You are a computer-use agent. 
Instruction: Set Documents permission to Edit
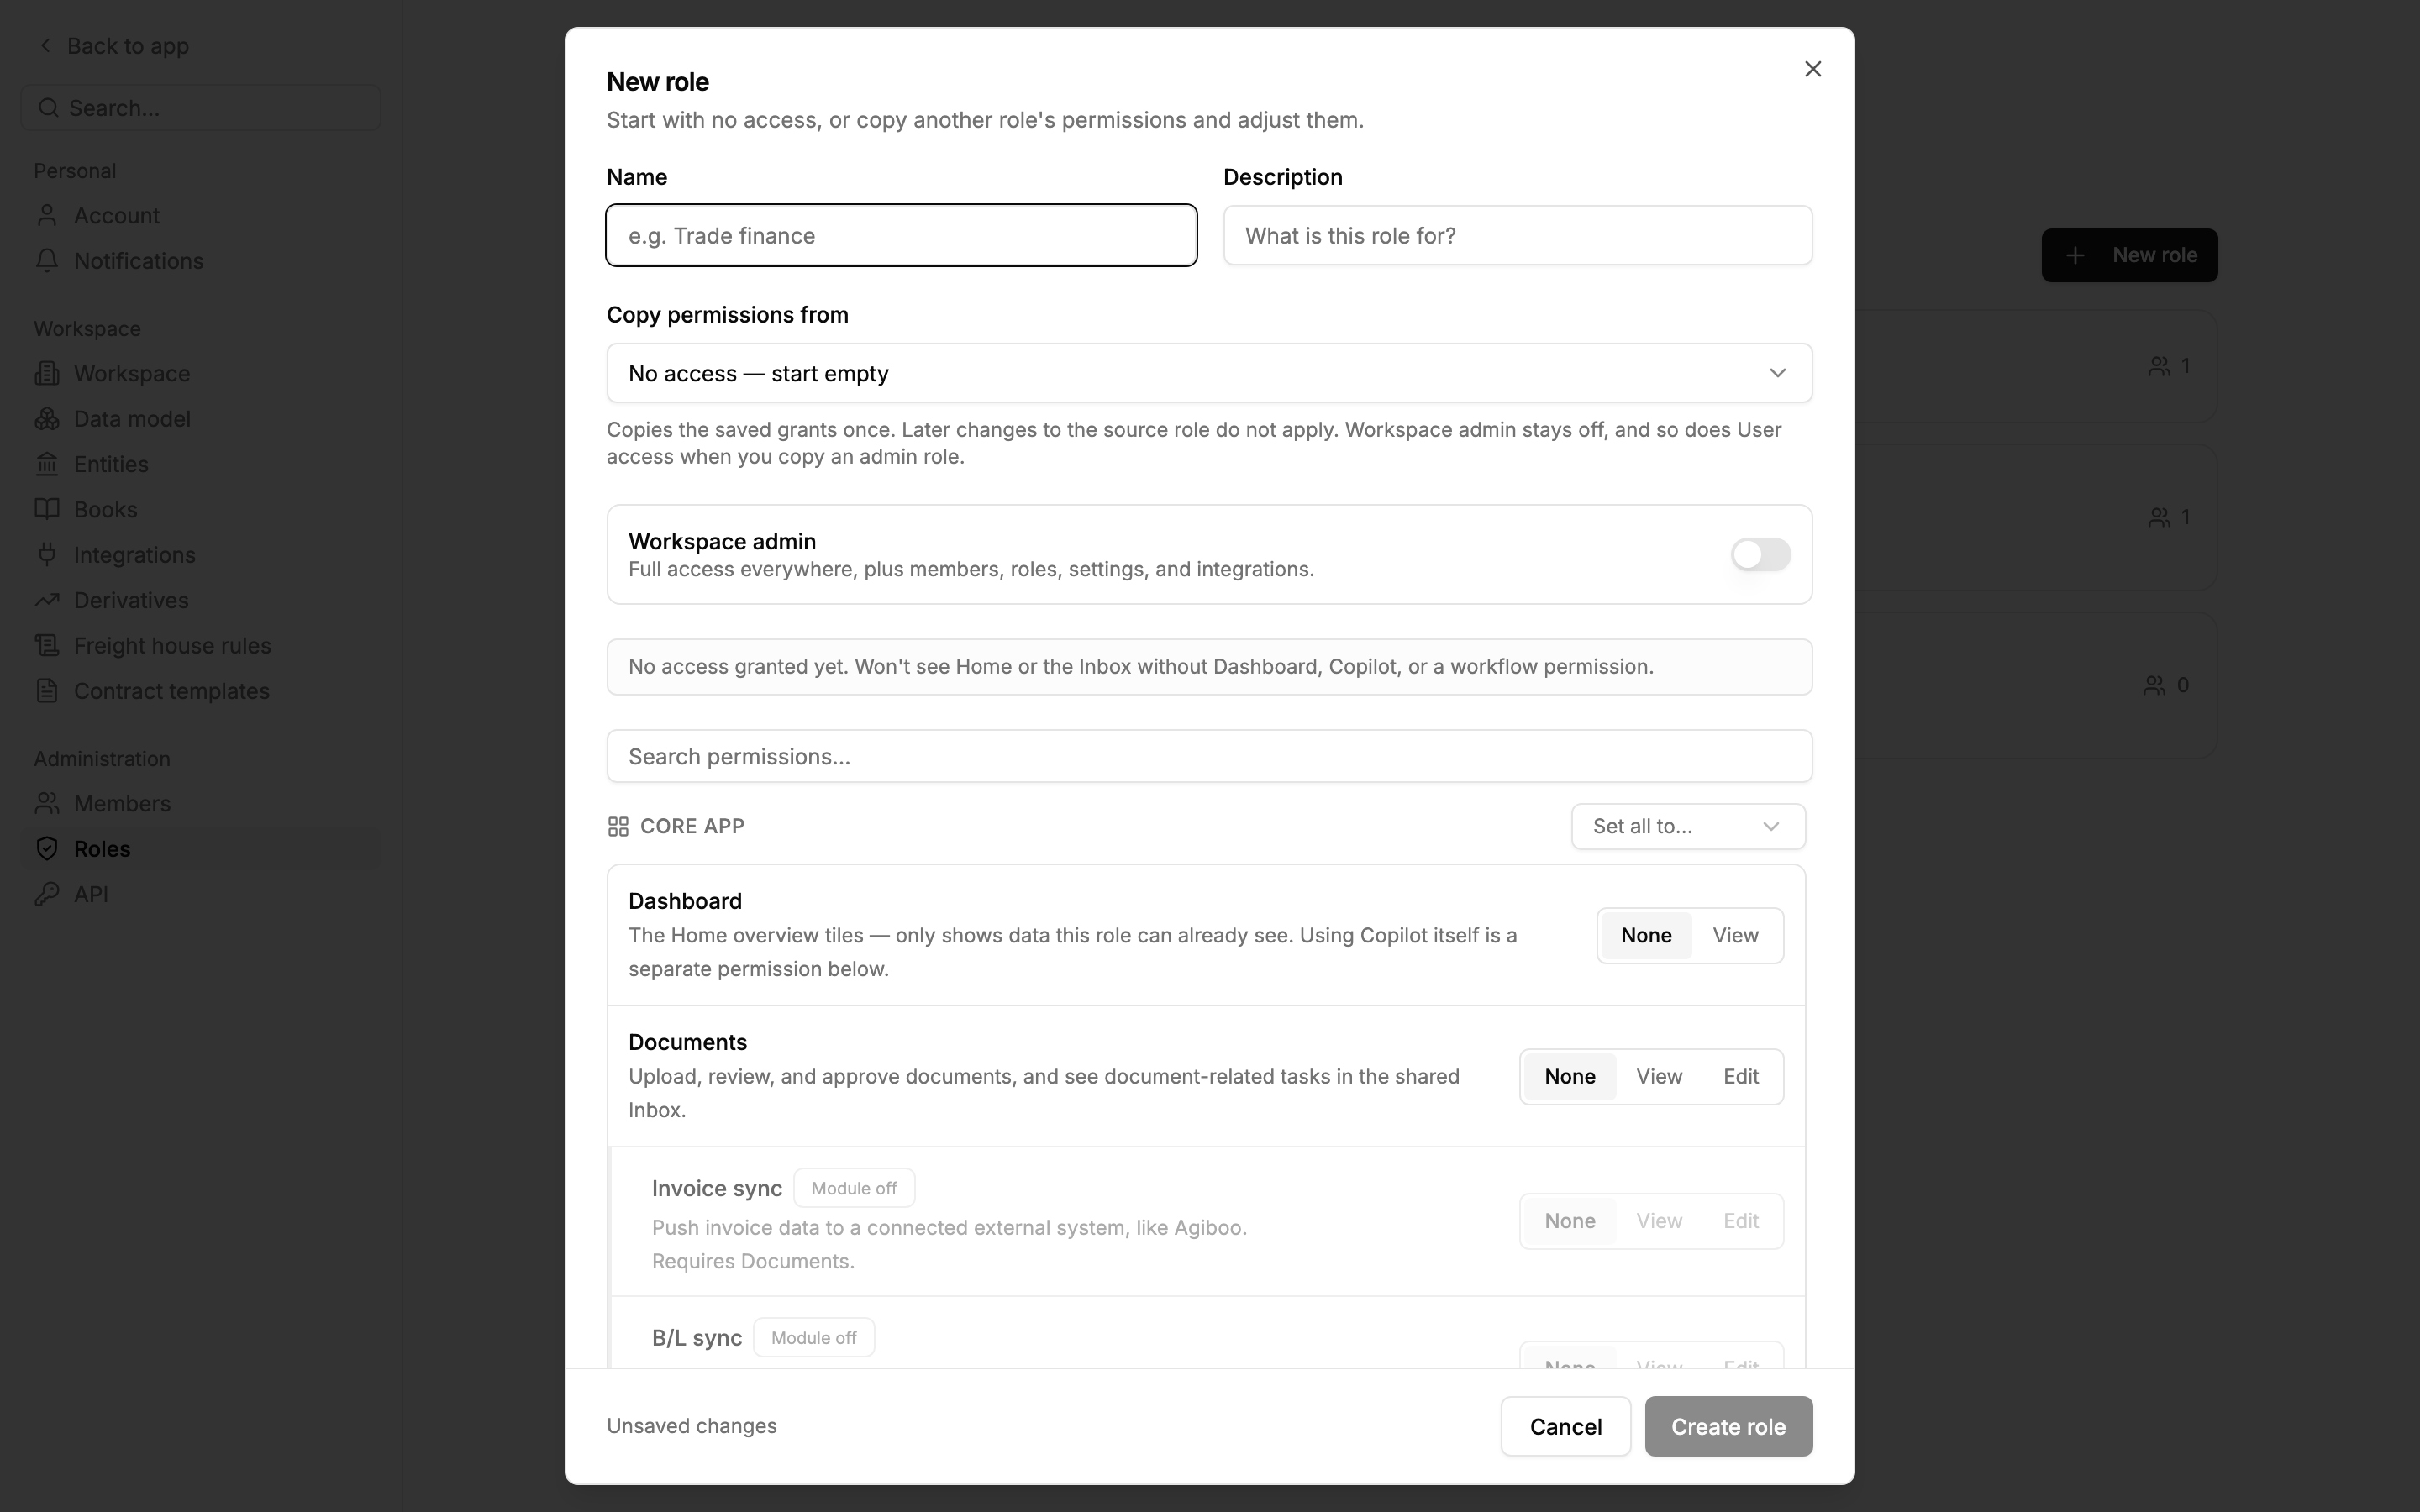tap(1741, 1077)
